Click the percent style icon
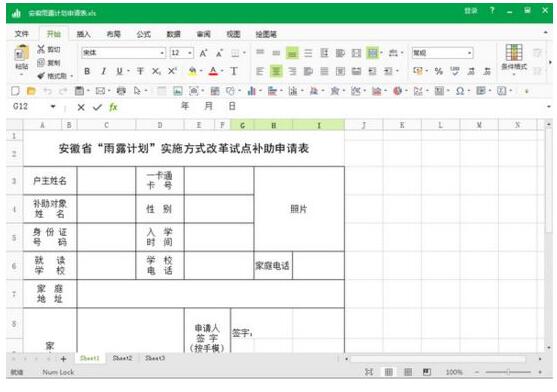557x392 pixels. [439, 71]
